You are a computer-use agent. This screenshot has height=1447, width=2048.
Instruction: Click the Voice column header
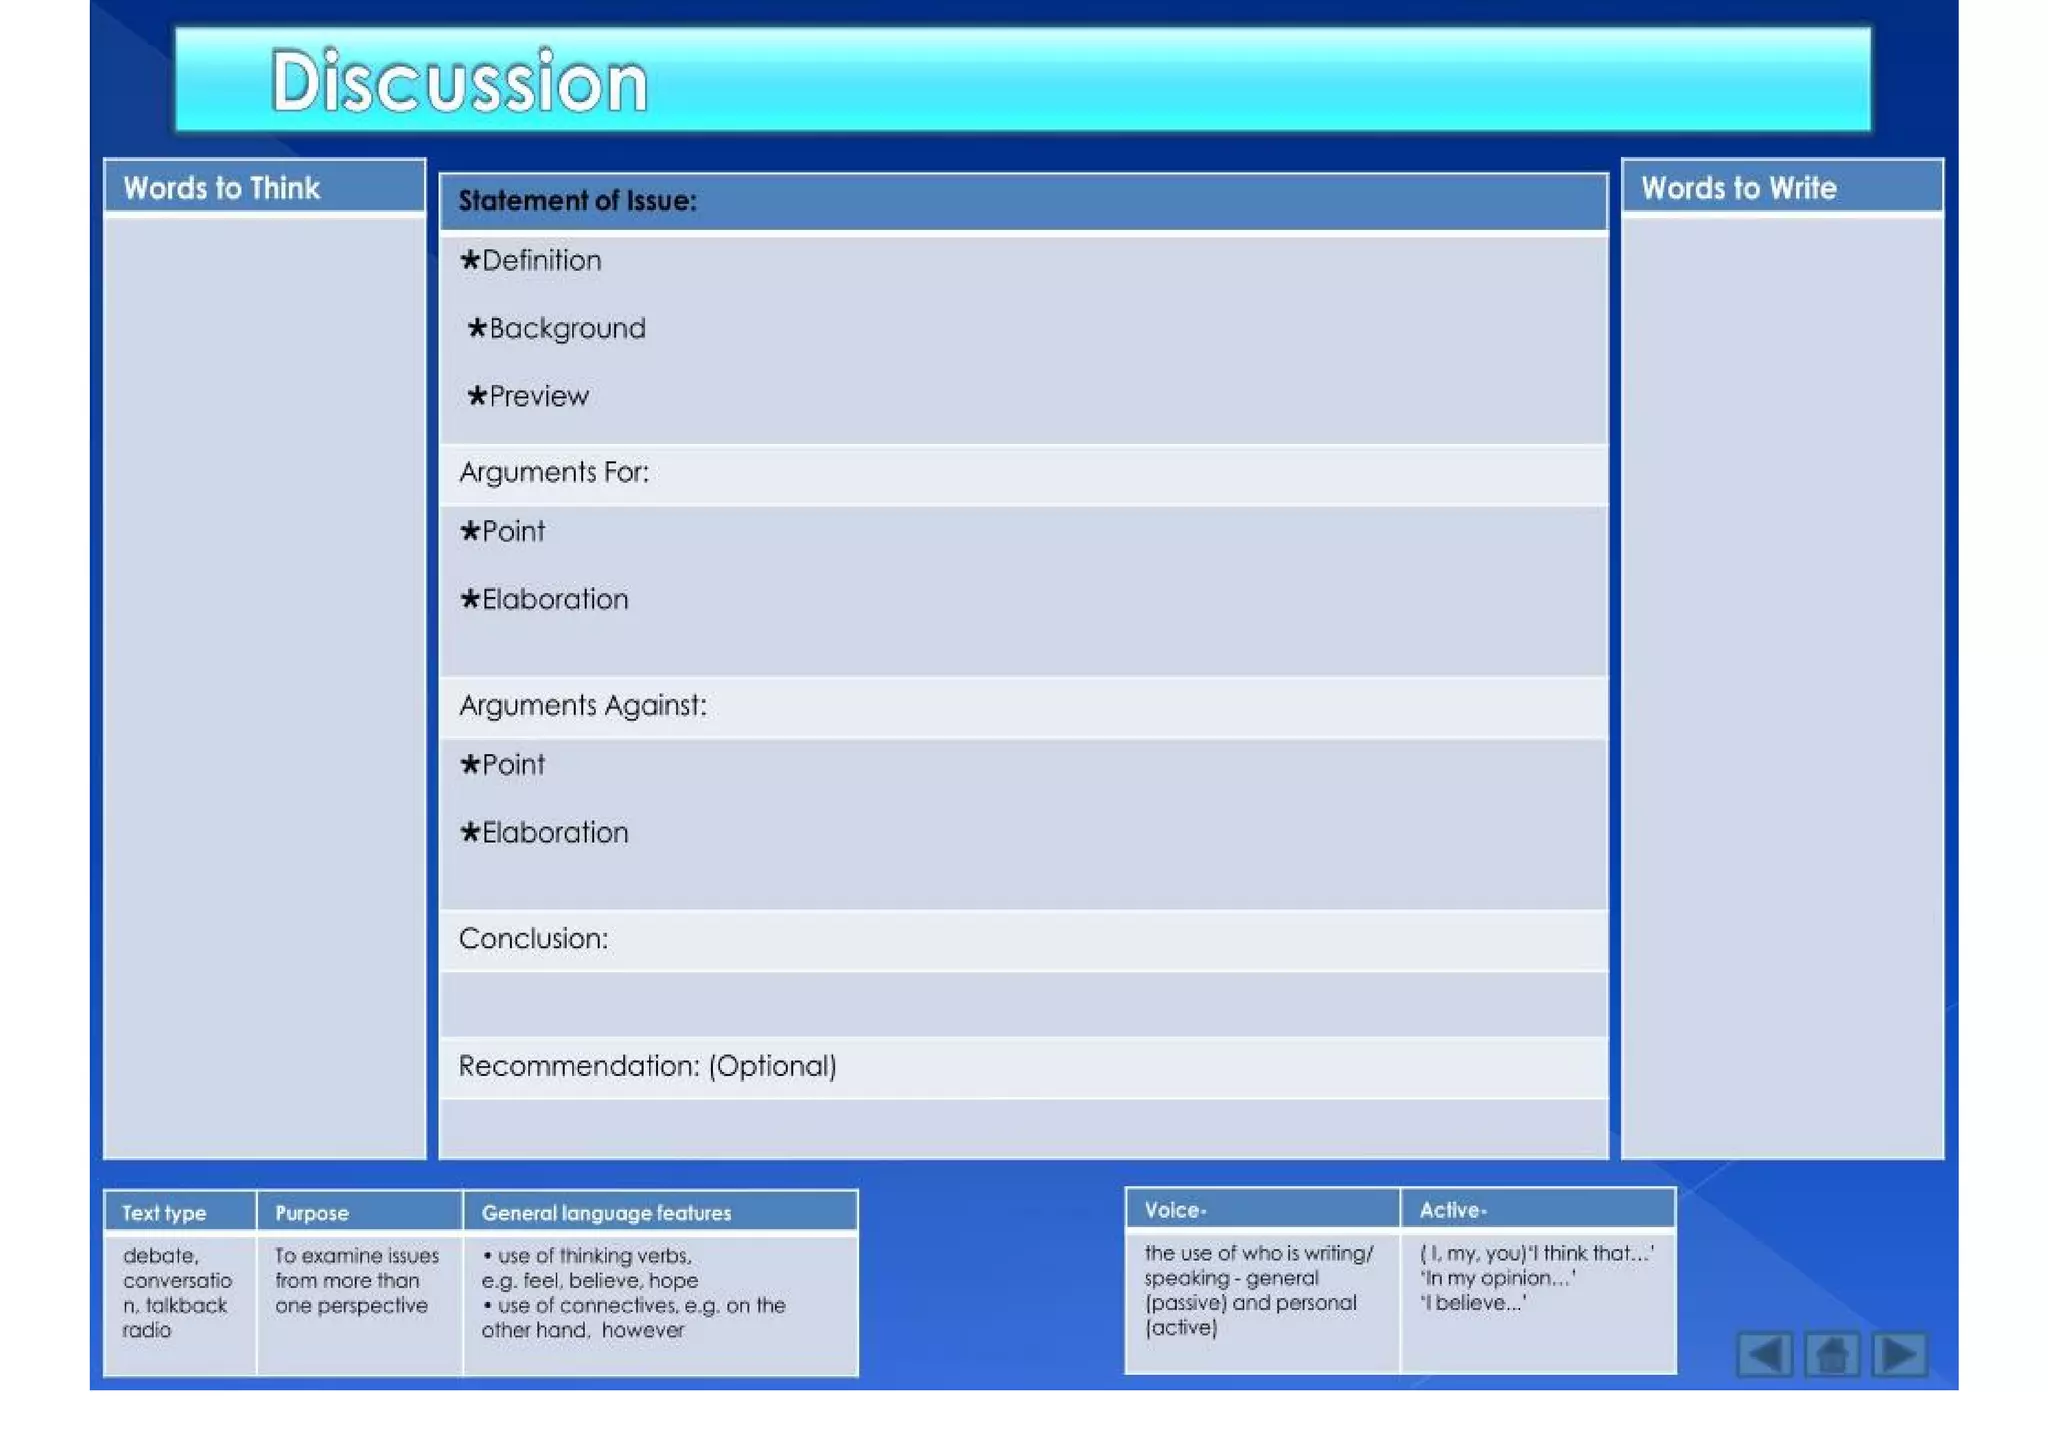tap(1175, 1210)
